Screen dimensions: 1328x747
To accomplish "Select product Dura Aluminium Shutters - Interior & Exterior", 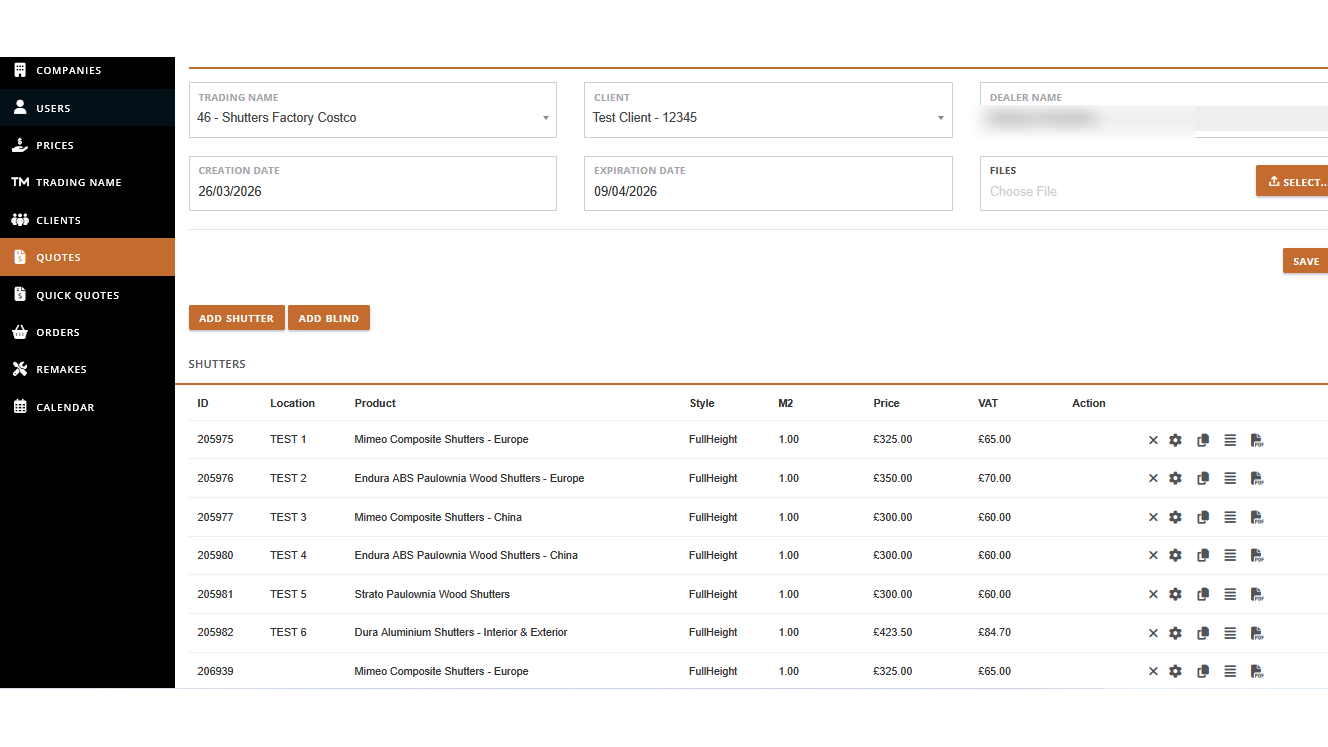I will 461,633.
